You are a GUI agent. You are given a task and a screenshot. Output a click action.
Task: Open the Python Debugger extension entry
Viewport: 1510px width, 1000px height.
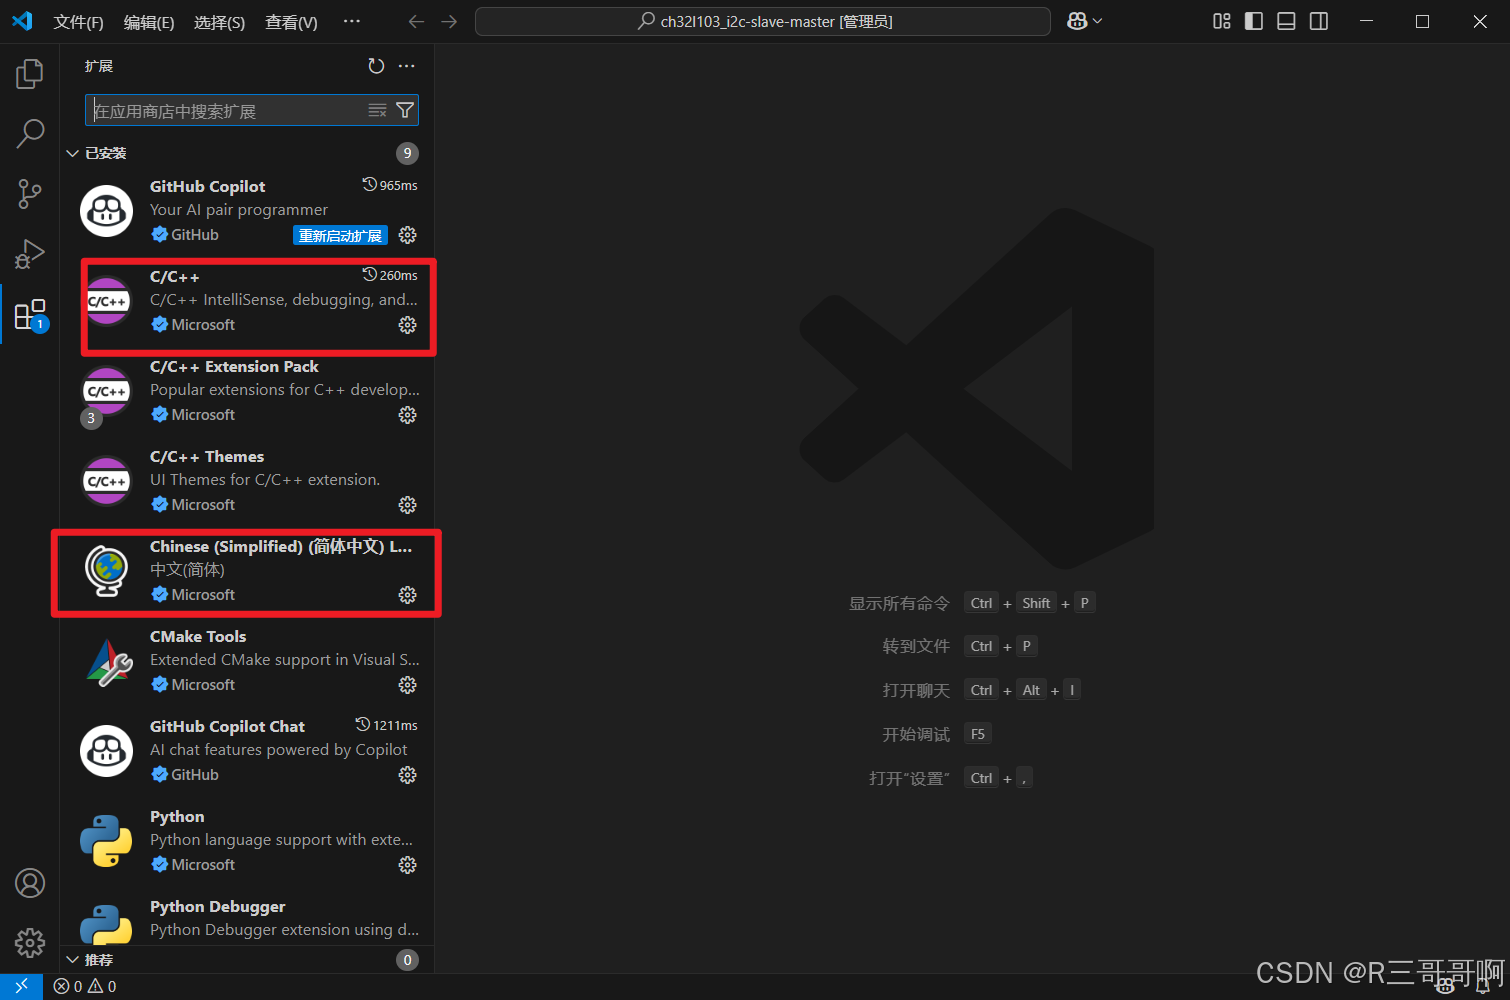[247, 918]
